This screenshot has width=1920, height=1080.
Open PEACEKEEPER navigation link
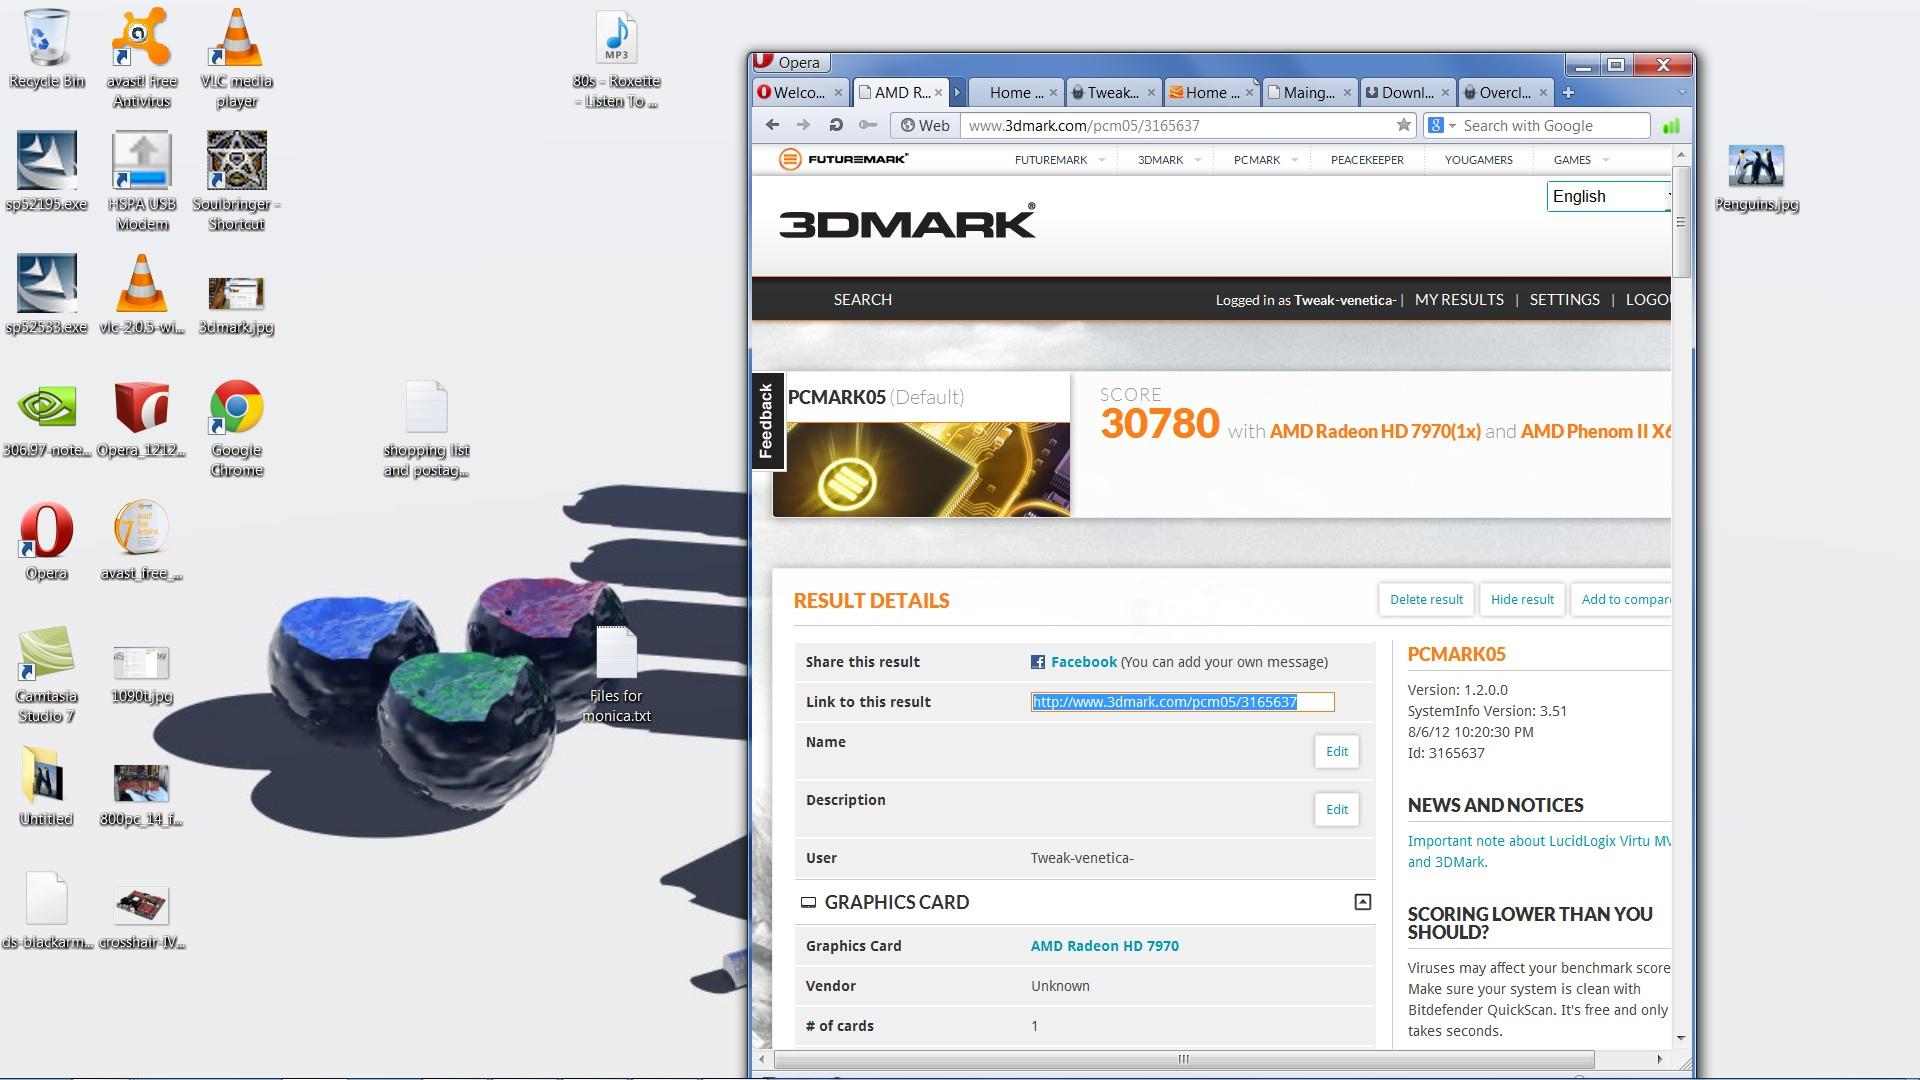(x=1367, y=159)
